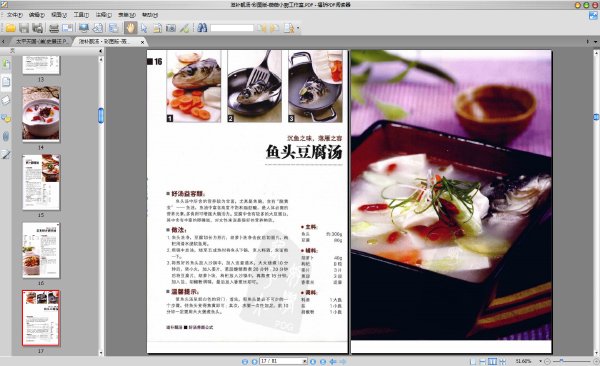Screen dimensions: 600x366
Task: Click the thumbnail panel scroll-down arrow
Action: 101,353
